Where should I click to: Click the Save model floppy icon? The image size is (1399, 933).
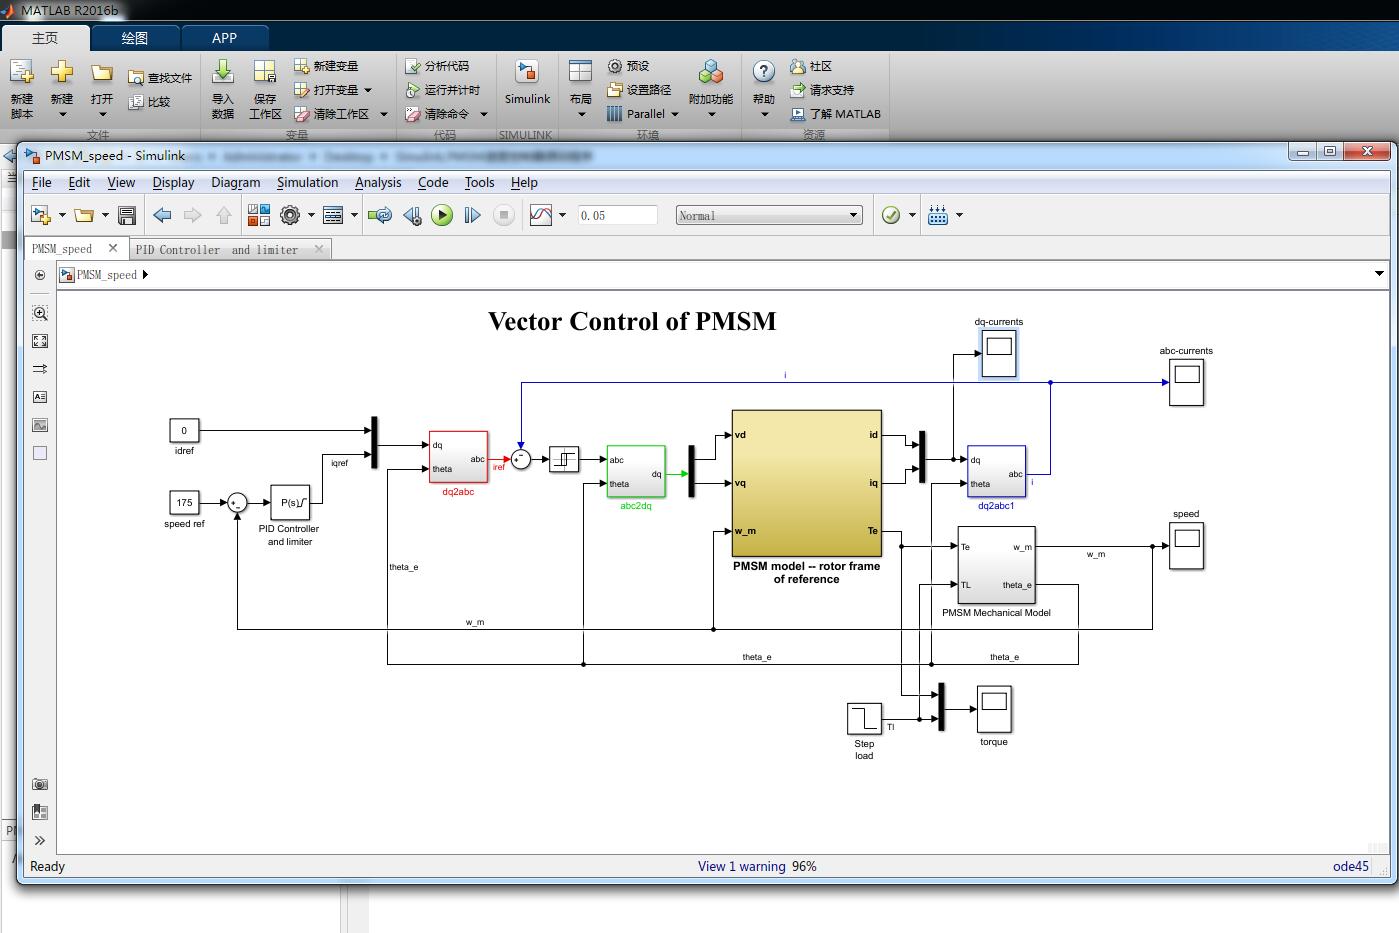[127, 215]
